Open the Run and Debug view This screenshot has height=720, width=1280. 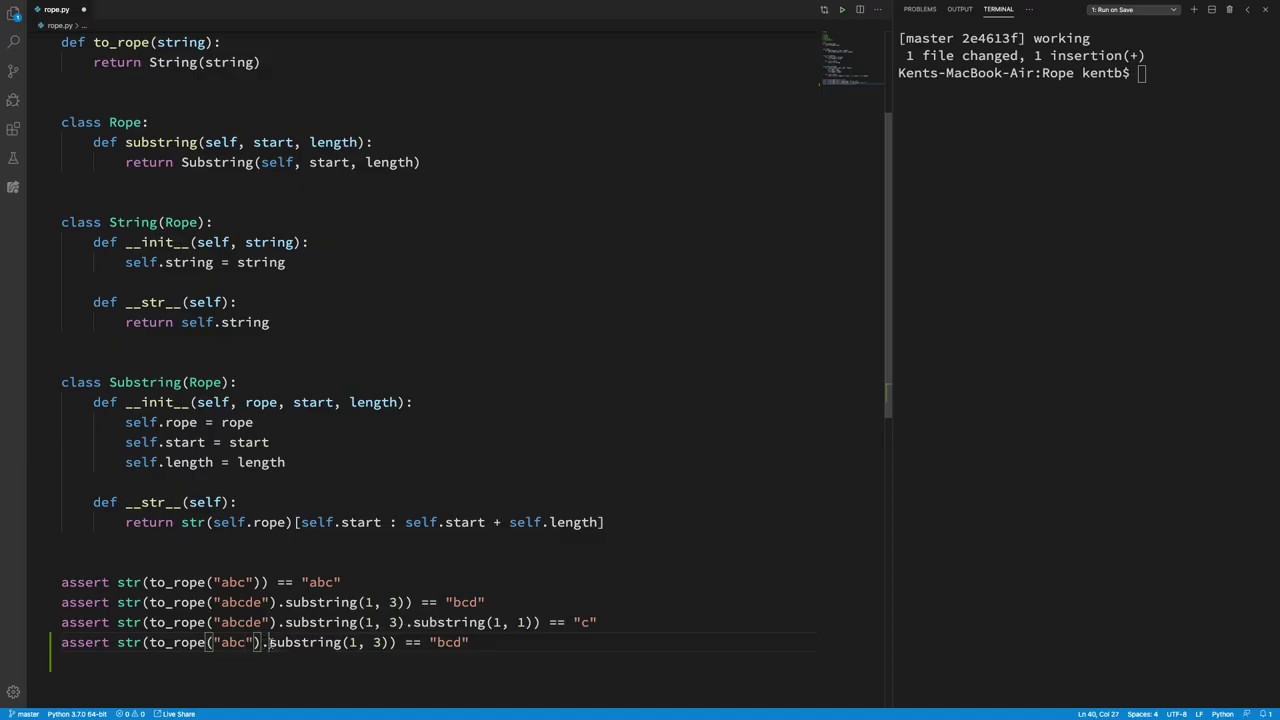13,100
